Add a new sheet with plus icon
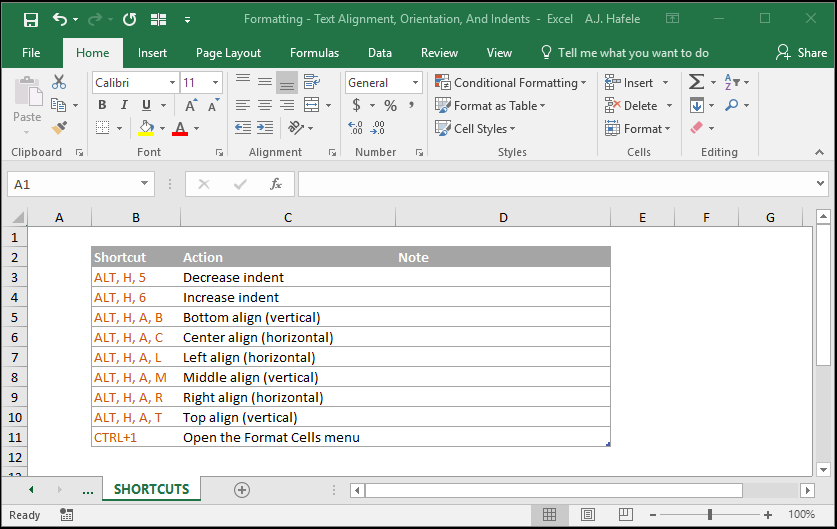The width and height of the screenshot is (837, 529). click(242, 489)
